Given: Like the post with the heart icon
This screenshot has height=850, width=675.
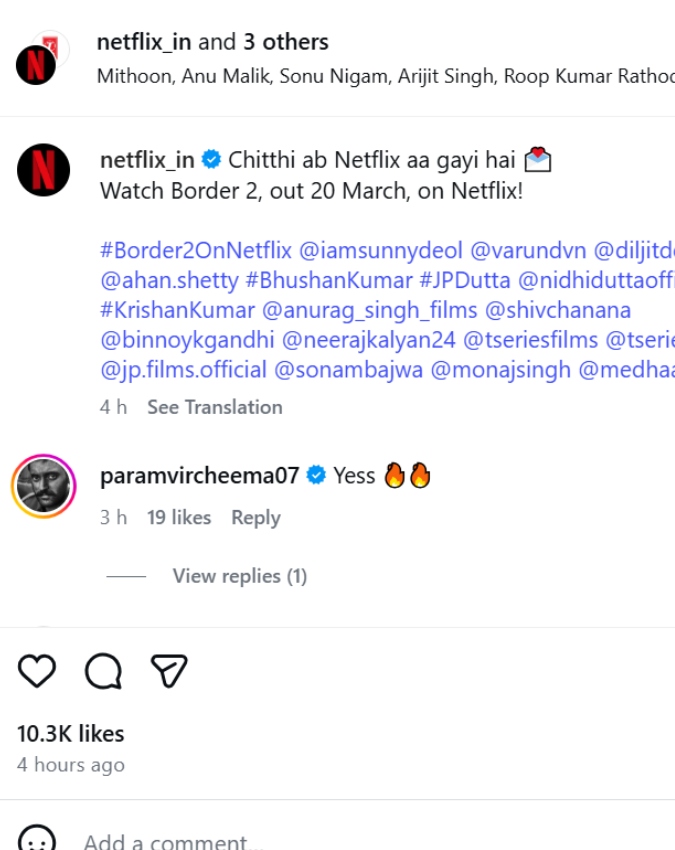Looking at the screenshot, I should pos(37,671).
